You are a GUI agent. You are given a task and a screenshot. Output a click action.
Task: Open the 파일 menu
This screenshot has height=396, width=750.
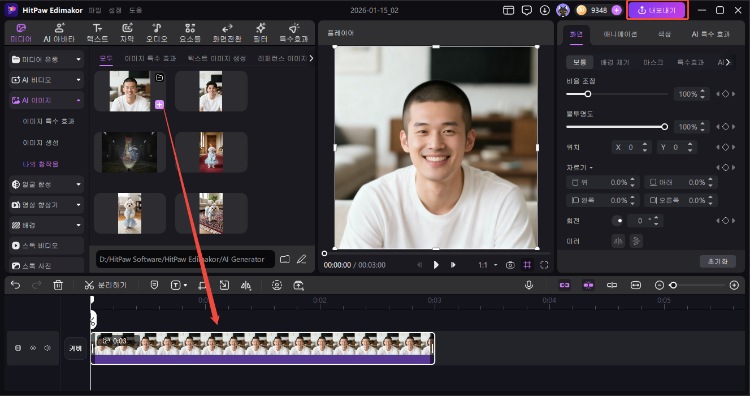pos(95,10)
